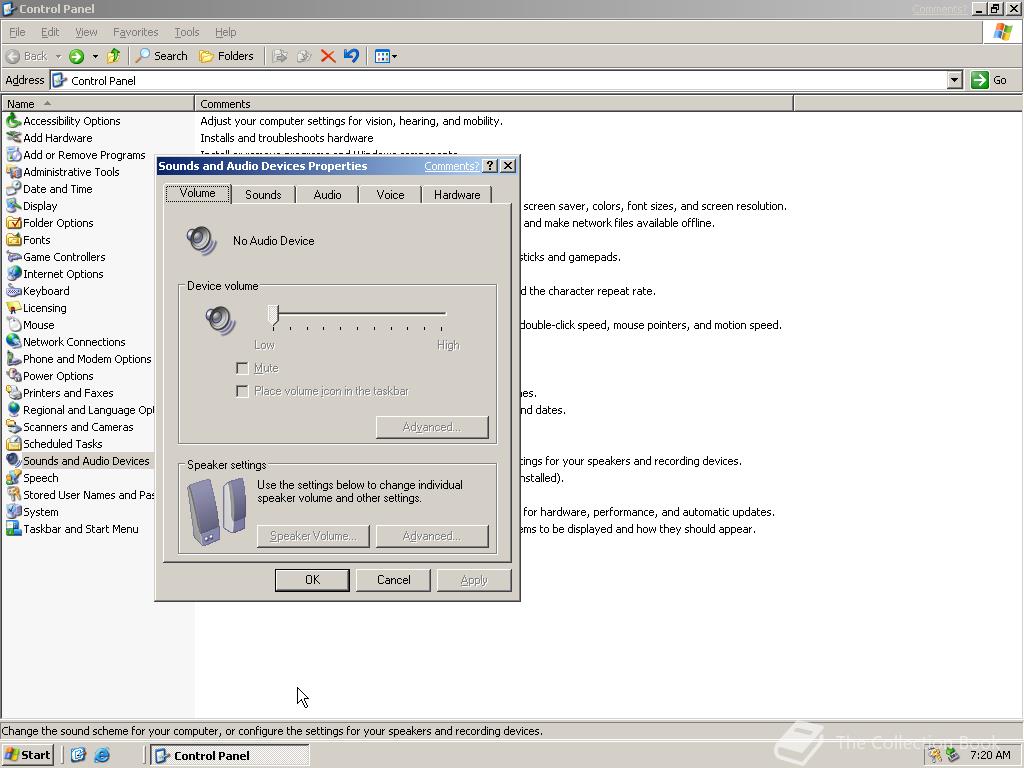Switch to the Audio tab
Viewport: 1024px width, 768px height.
pyautogui.click(x=327, y=195)
